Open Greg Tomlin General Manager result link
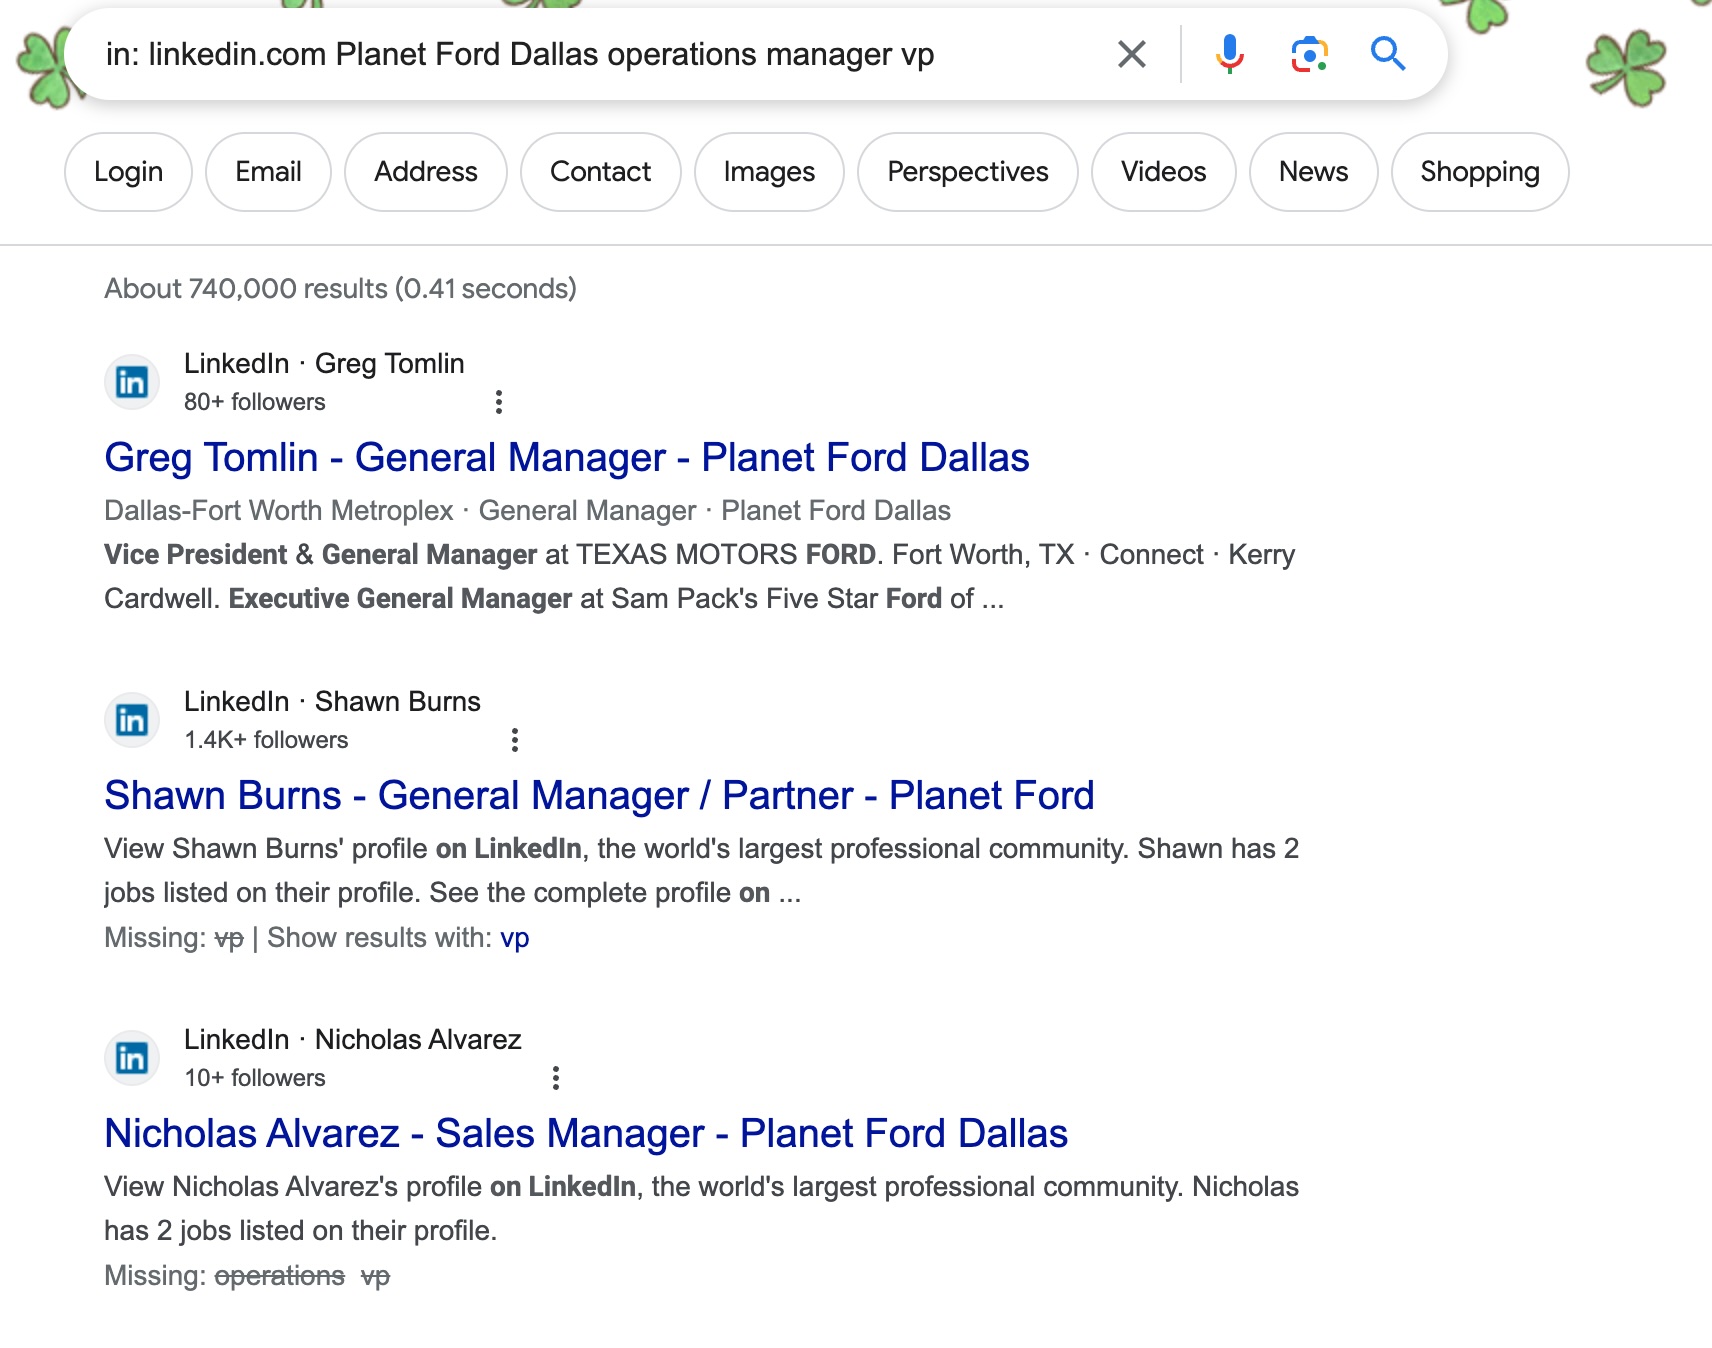 [566, 457]
